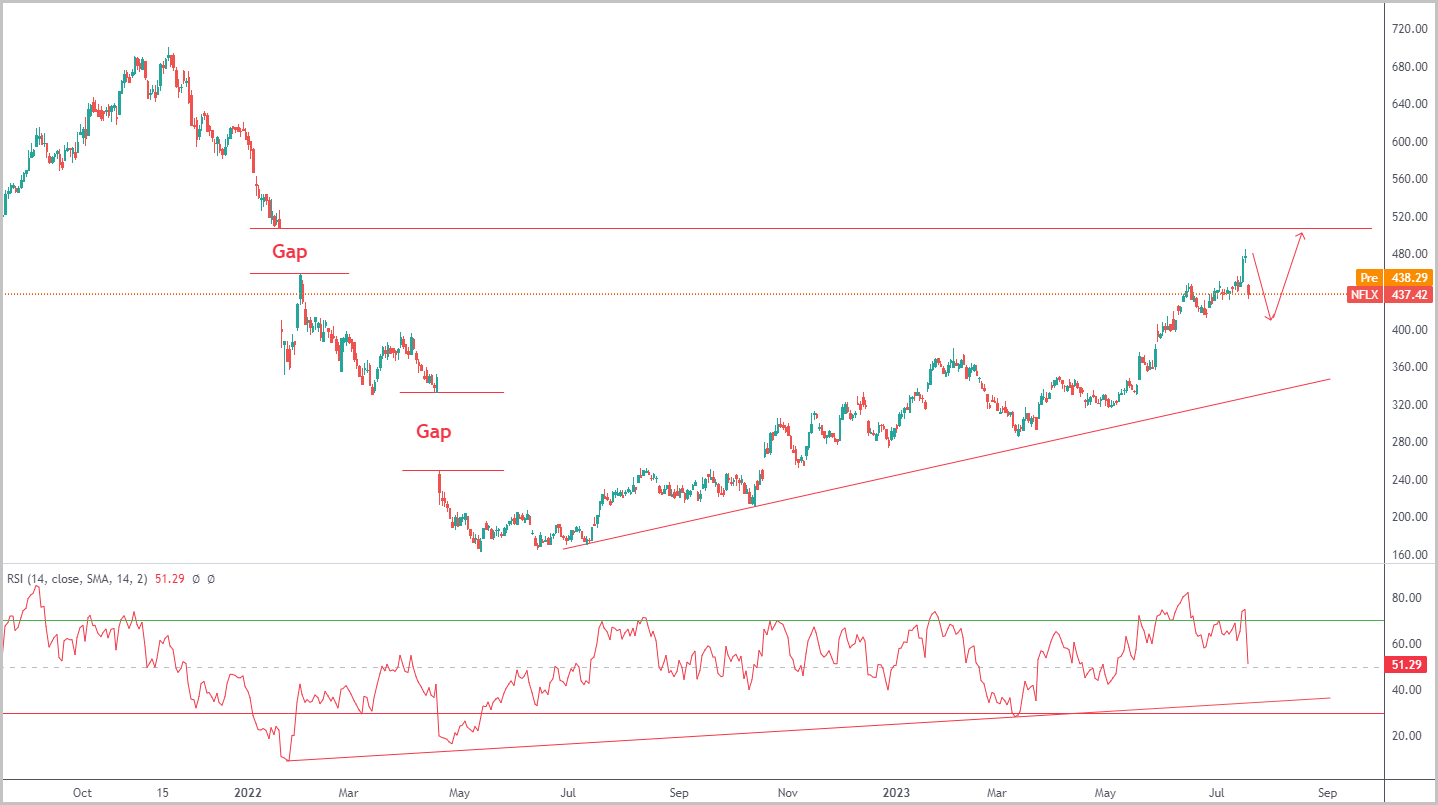The height and width of the screenshot is (805, 1438).
Task: Click the 400.00 price axis label
Action: (x=1408, y=330)
